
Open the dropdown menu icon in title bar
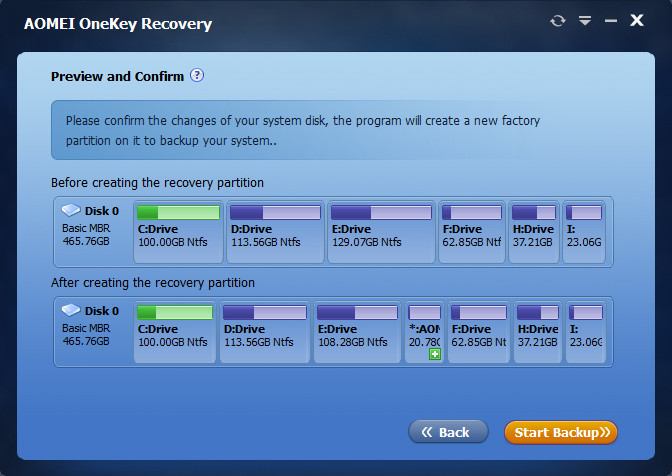585,20
